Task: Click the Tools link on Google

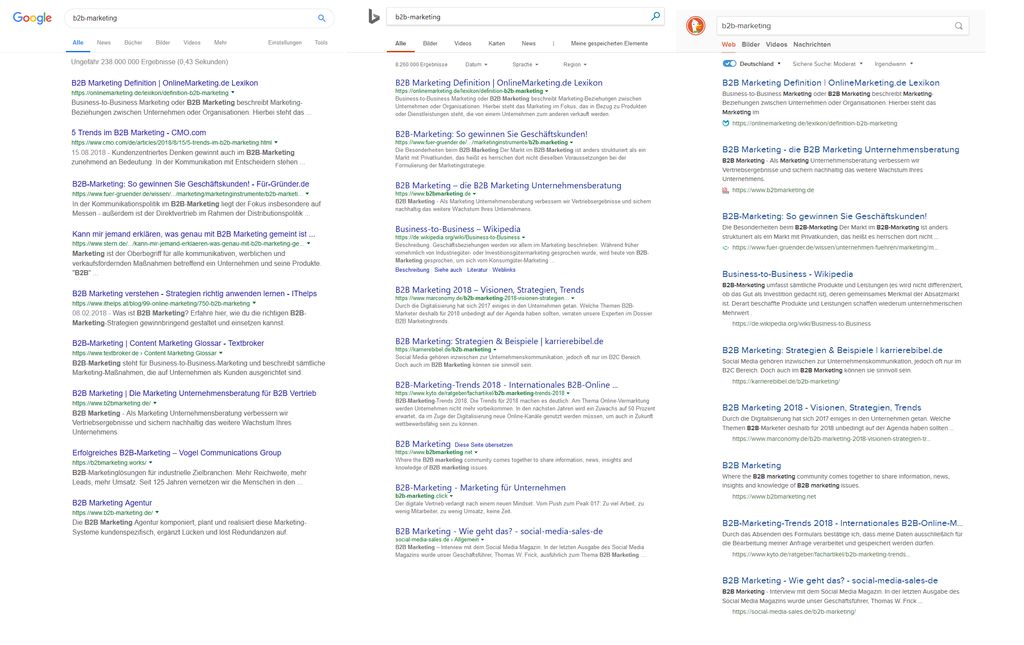Action: pos(319,42)
